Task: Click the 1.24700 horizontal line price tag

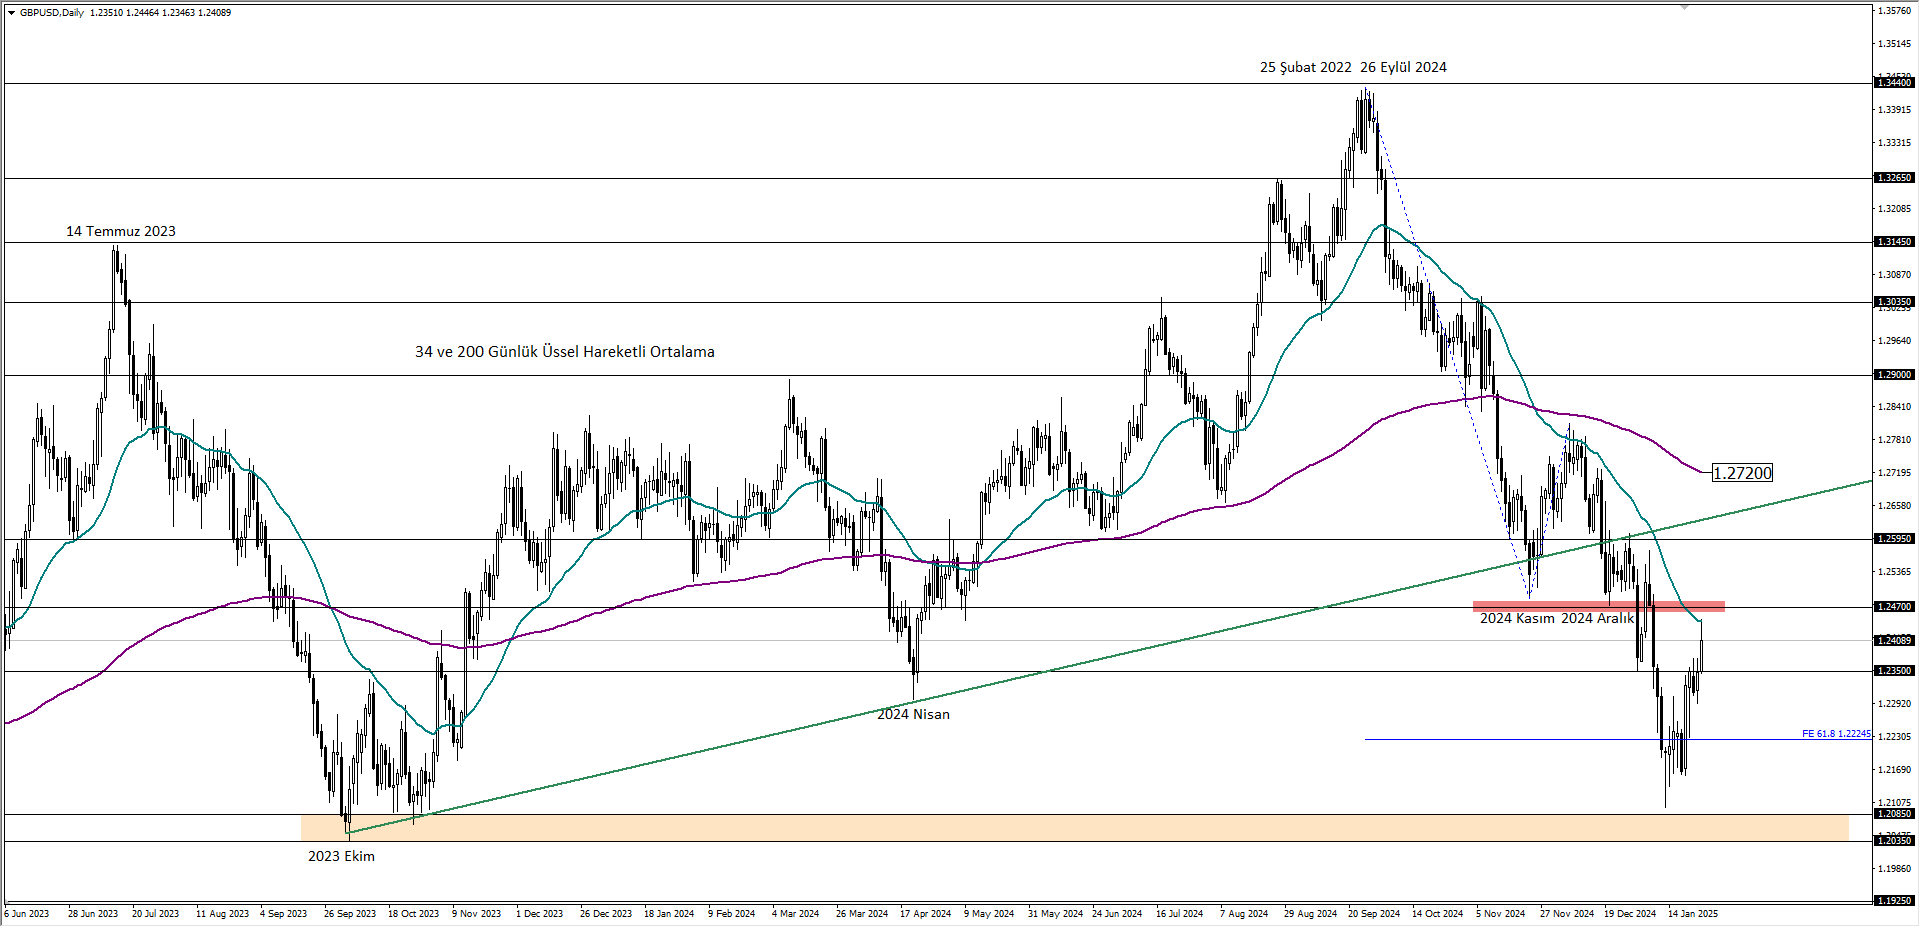Action: click(x=1894, y=607)
